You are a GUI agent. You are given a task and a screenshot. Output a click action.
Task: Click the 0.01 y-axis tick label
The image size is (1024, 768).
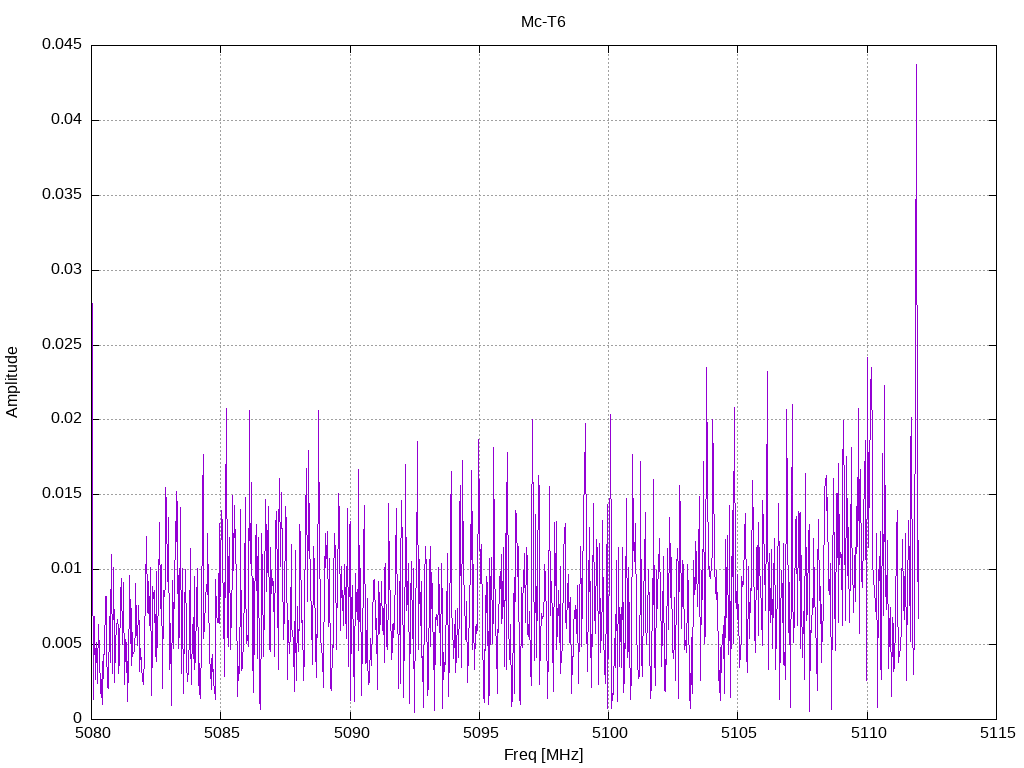[x=65, y=569]
